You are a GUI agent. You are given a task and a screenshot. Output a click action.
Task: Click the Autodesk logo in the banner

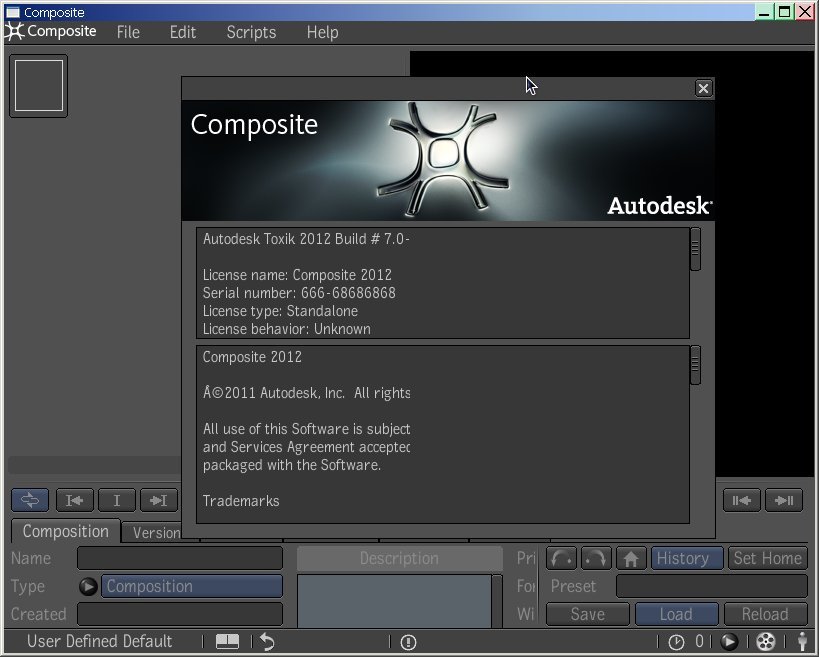point(660,206)
